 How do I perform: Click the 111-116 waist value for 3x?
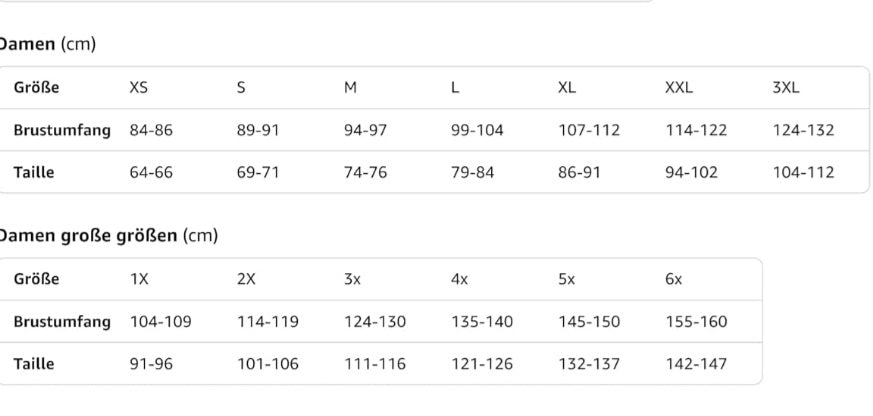point(375,364)
